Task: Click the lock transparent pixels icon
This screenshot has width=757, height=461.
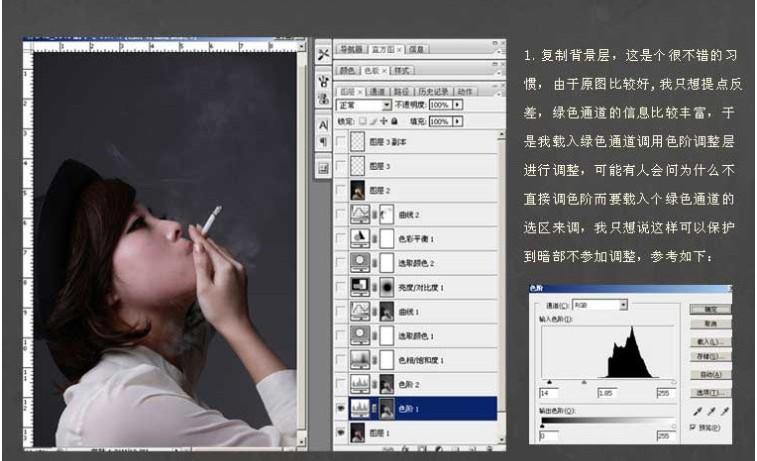Action: click(363, 121)
